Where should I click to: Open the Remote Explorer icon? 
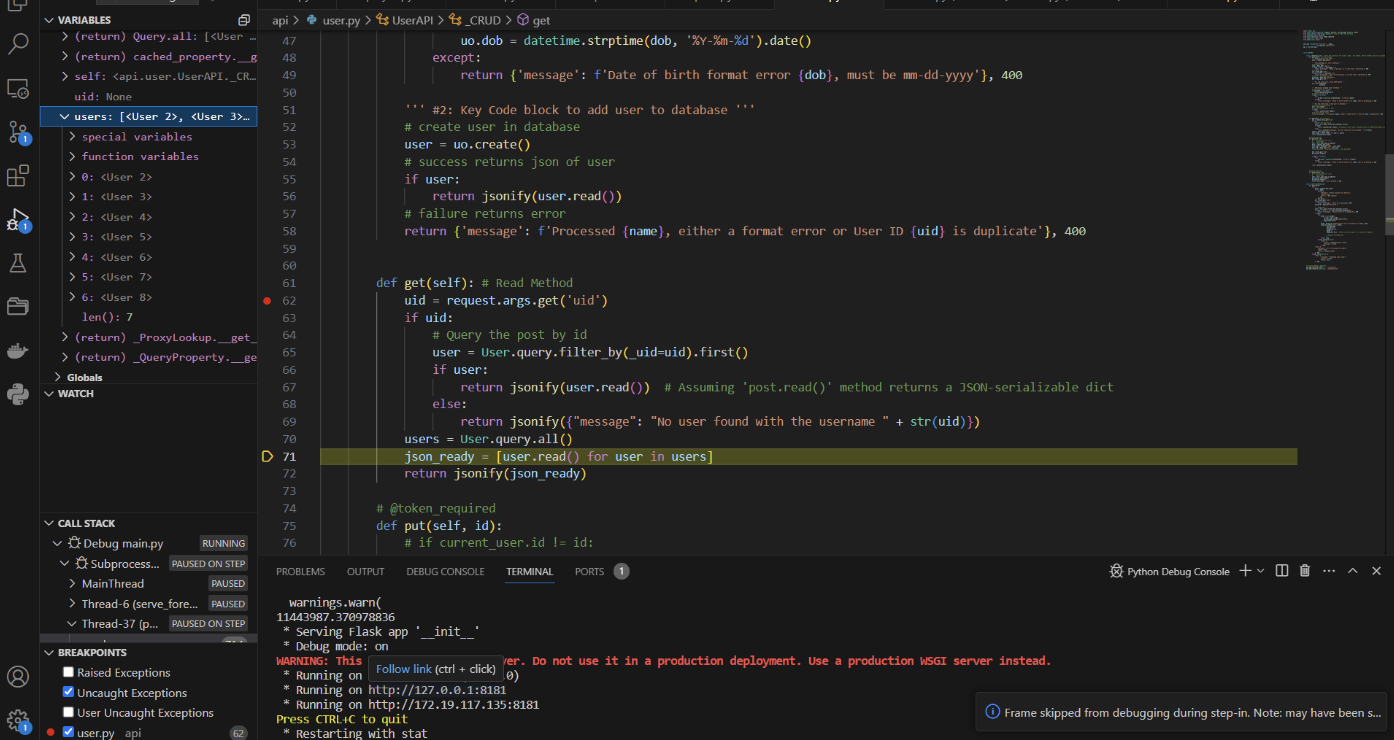point(19,89)
